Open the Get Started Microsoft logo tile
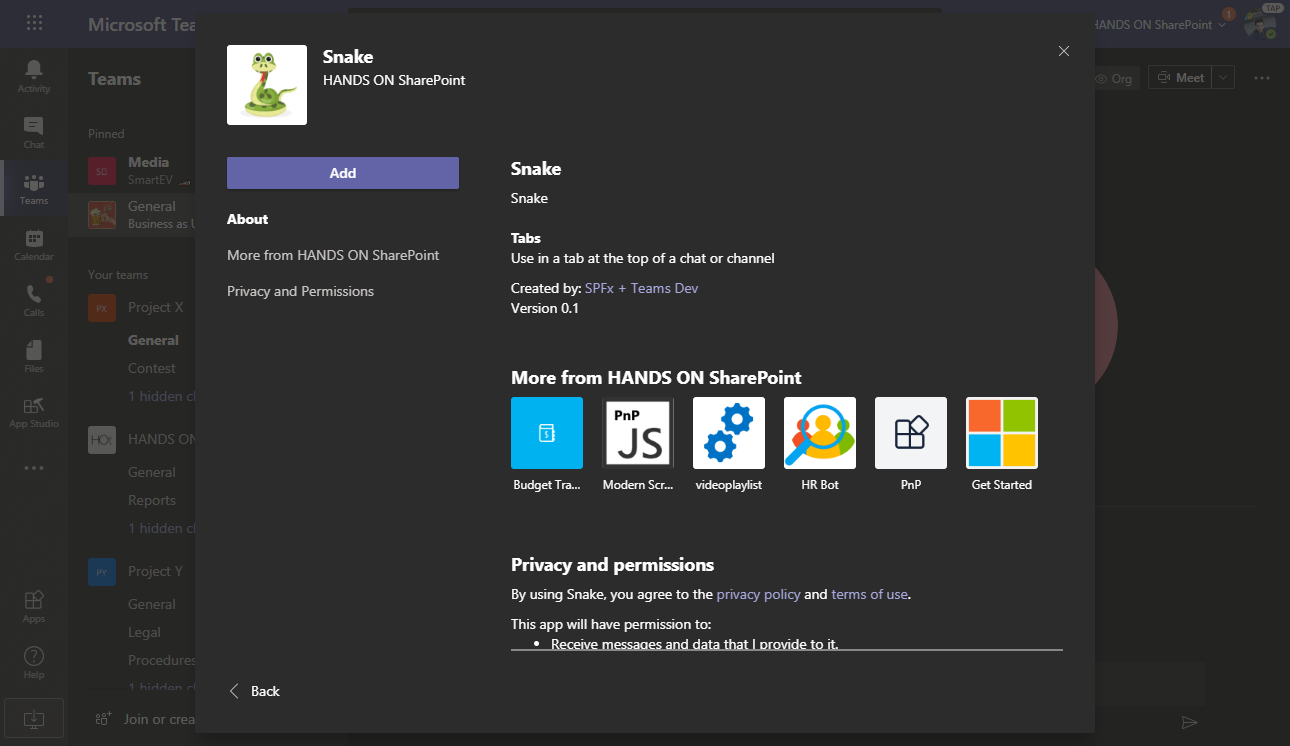The image size is (1290, 746). [x=1002, y=433]
